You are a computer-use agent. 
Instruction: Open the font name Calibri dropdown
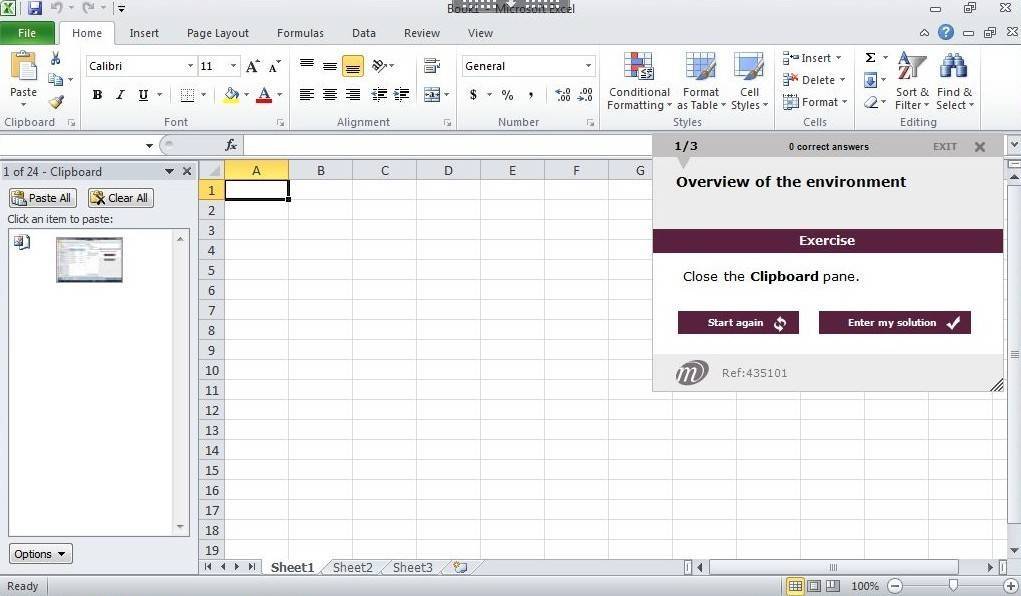pos(190,66)
